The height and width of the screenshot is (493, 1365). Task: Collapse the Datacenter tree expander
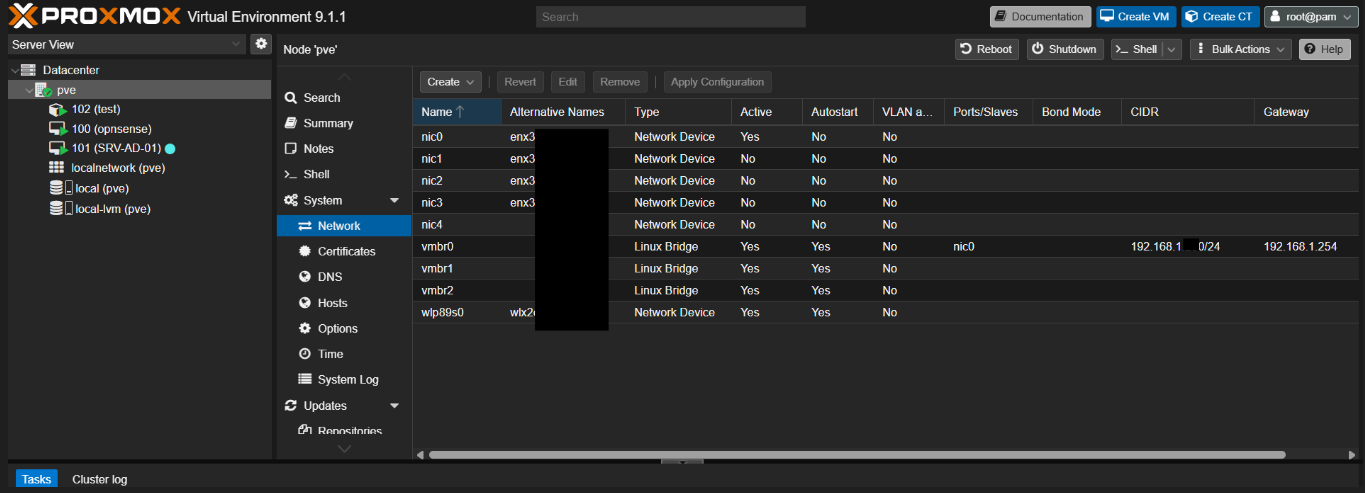[14, 70]
